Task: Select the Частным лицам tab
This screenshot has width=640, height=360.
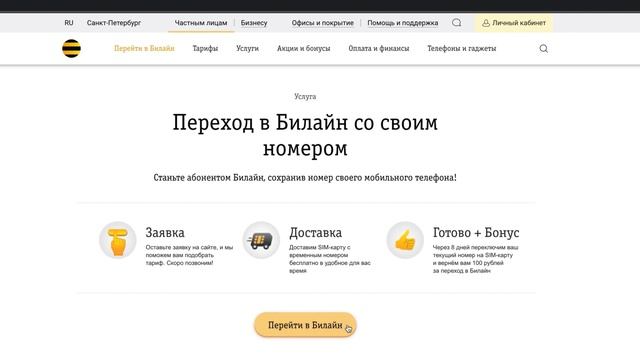Action: [x=201, y=23]
